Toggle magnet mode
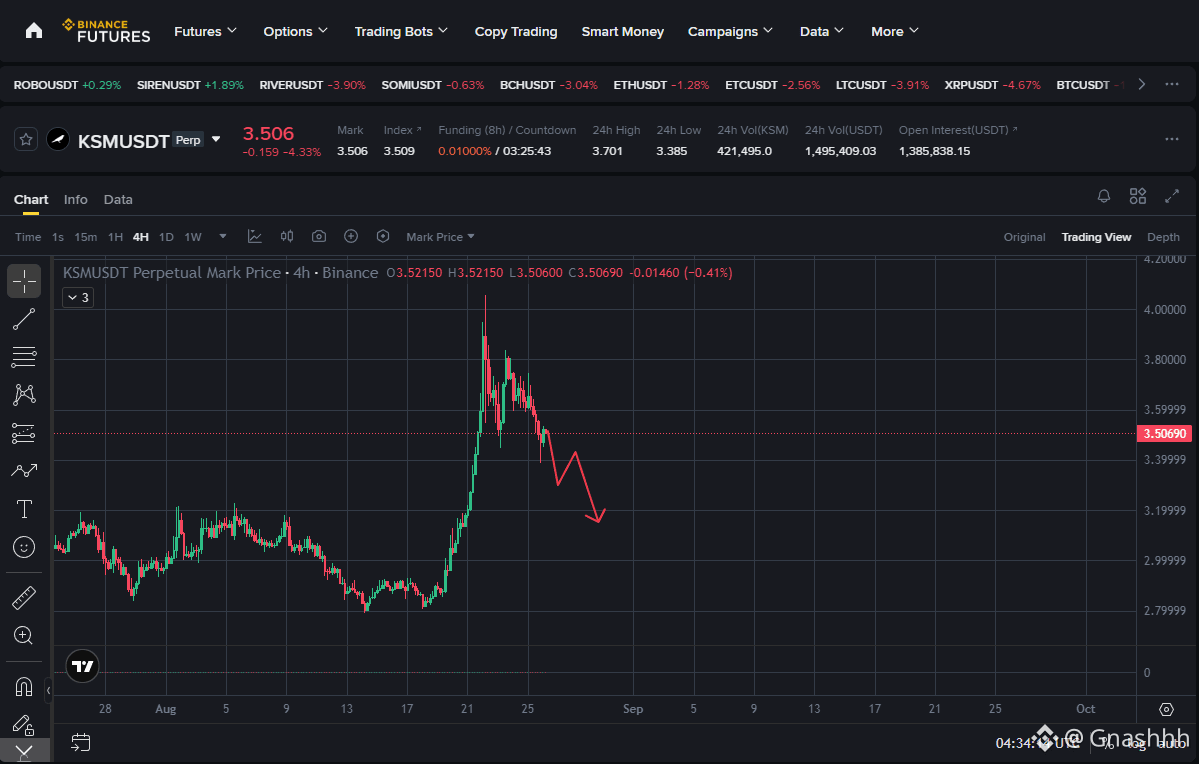 point(24,687)
